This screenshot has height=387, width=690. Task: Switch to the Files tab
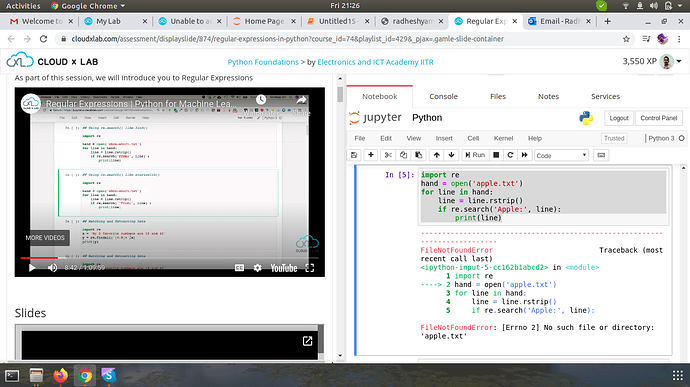498,96
